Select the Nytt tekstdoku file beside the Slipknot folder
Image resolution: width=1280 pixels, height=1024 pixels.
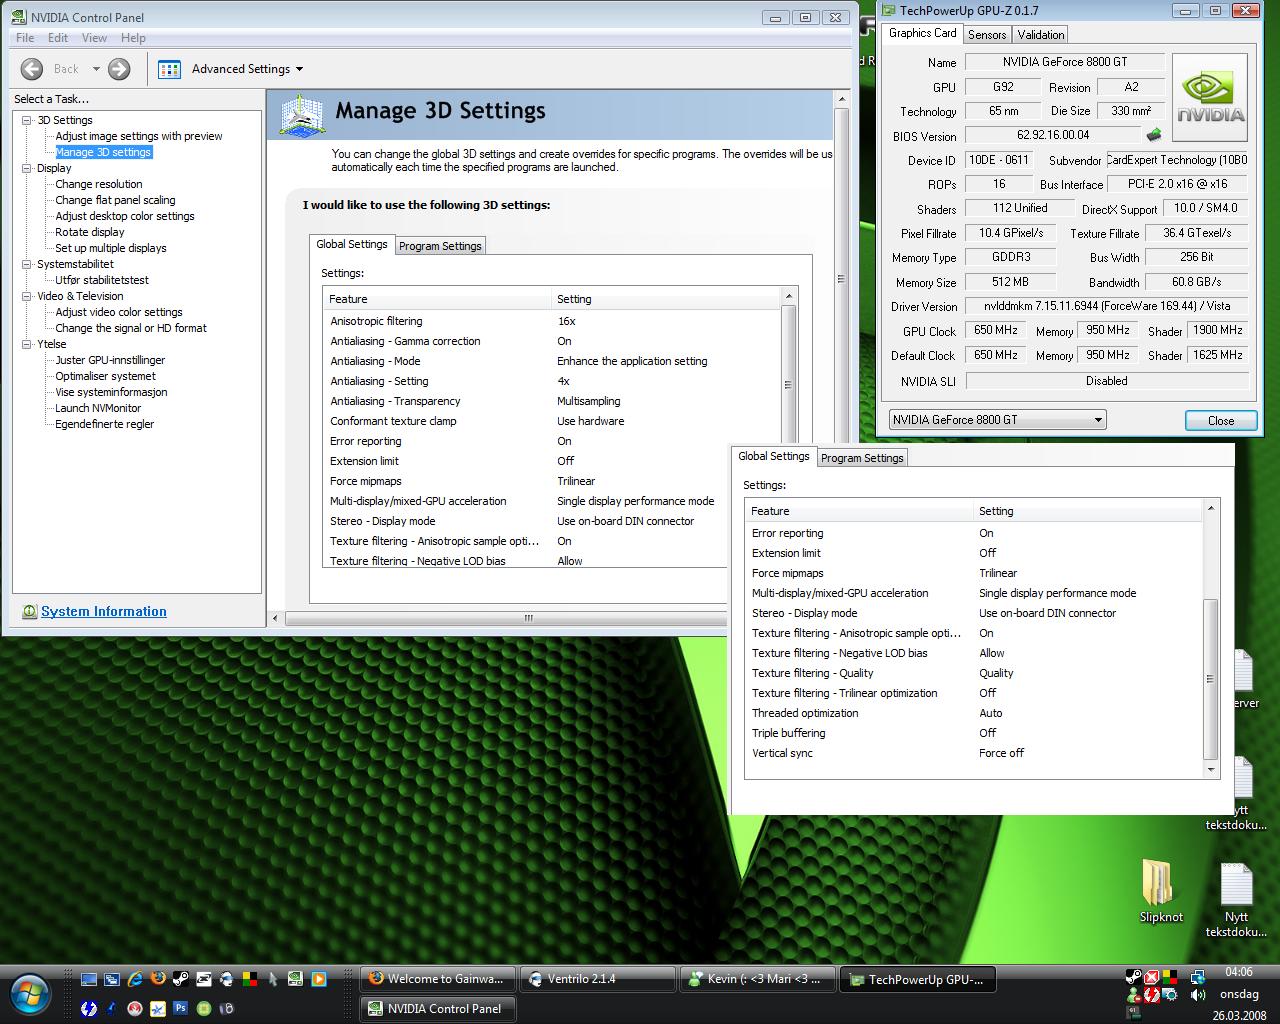1236,900
